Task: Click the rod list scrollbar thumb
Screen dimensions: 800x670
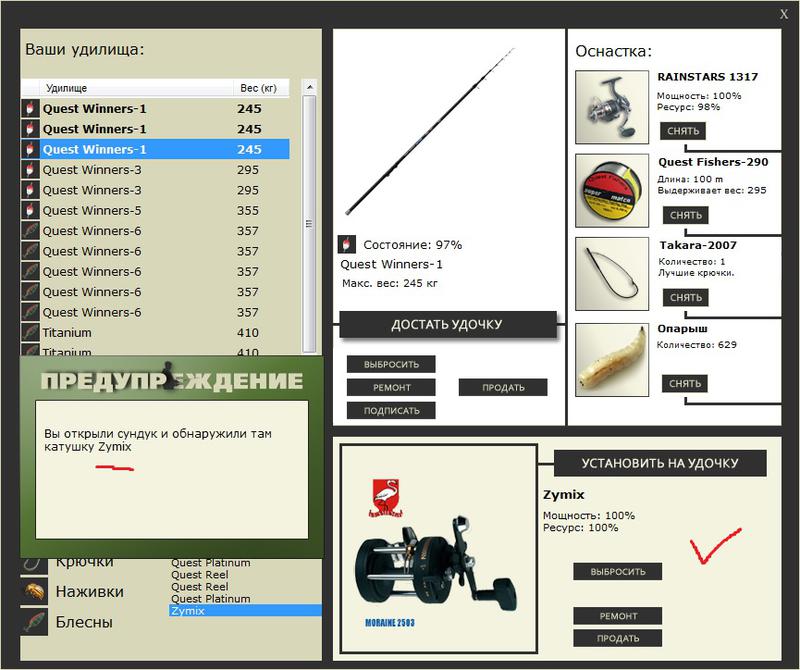Action: click(309, 224)
